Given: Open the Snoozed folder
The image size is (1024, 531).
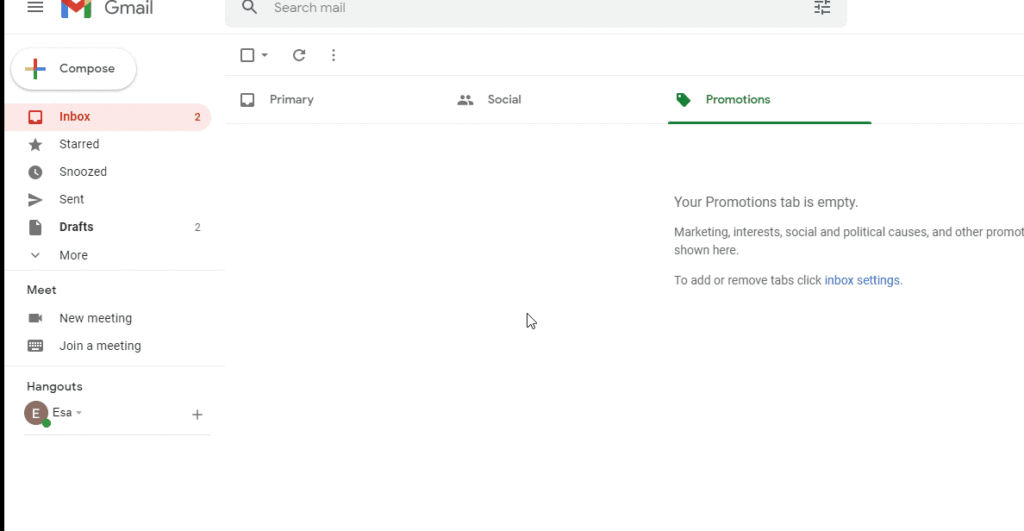Looking at the screenshot, I should pos(82,172).
